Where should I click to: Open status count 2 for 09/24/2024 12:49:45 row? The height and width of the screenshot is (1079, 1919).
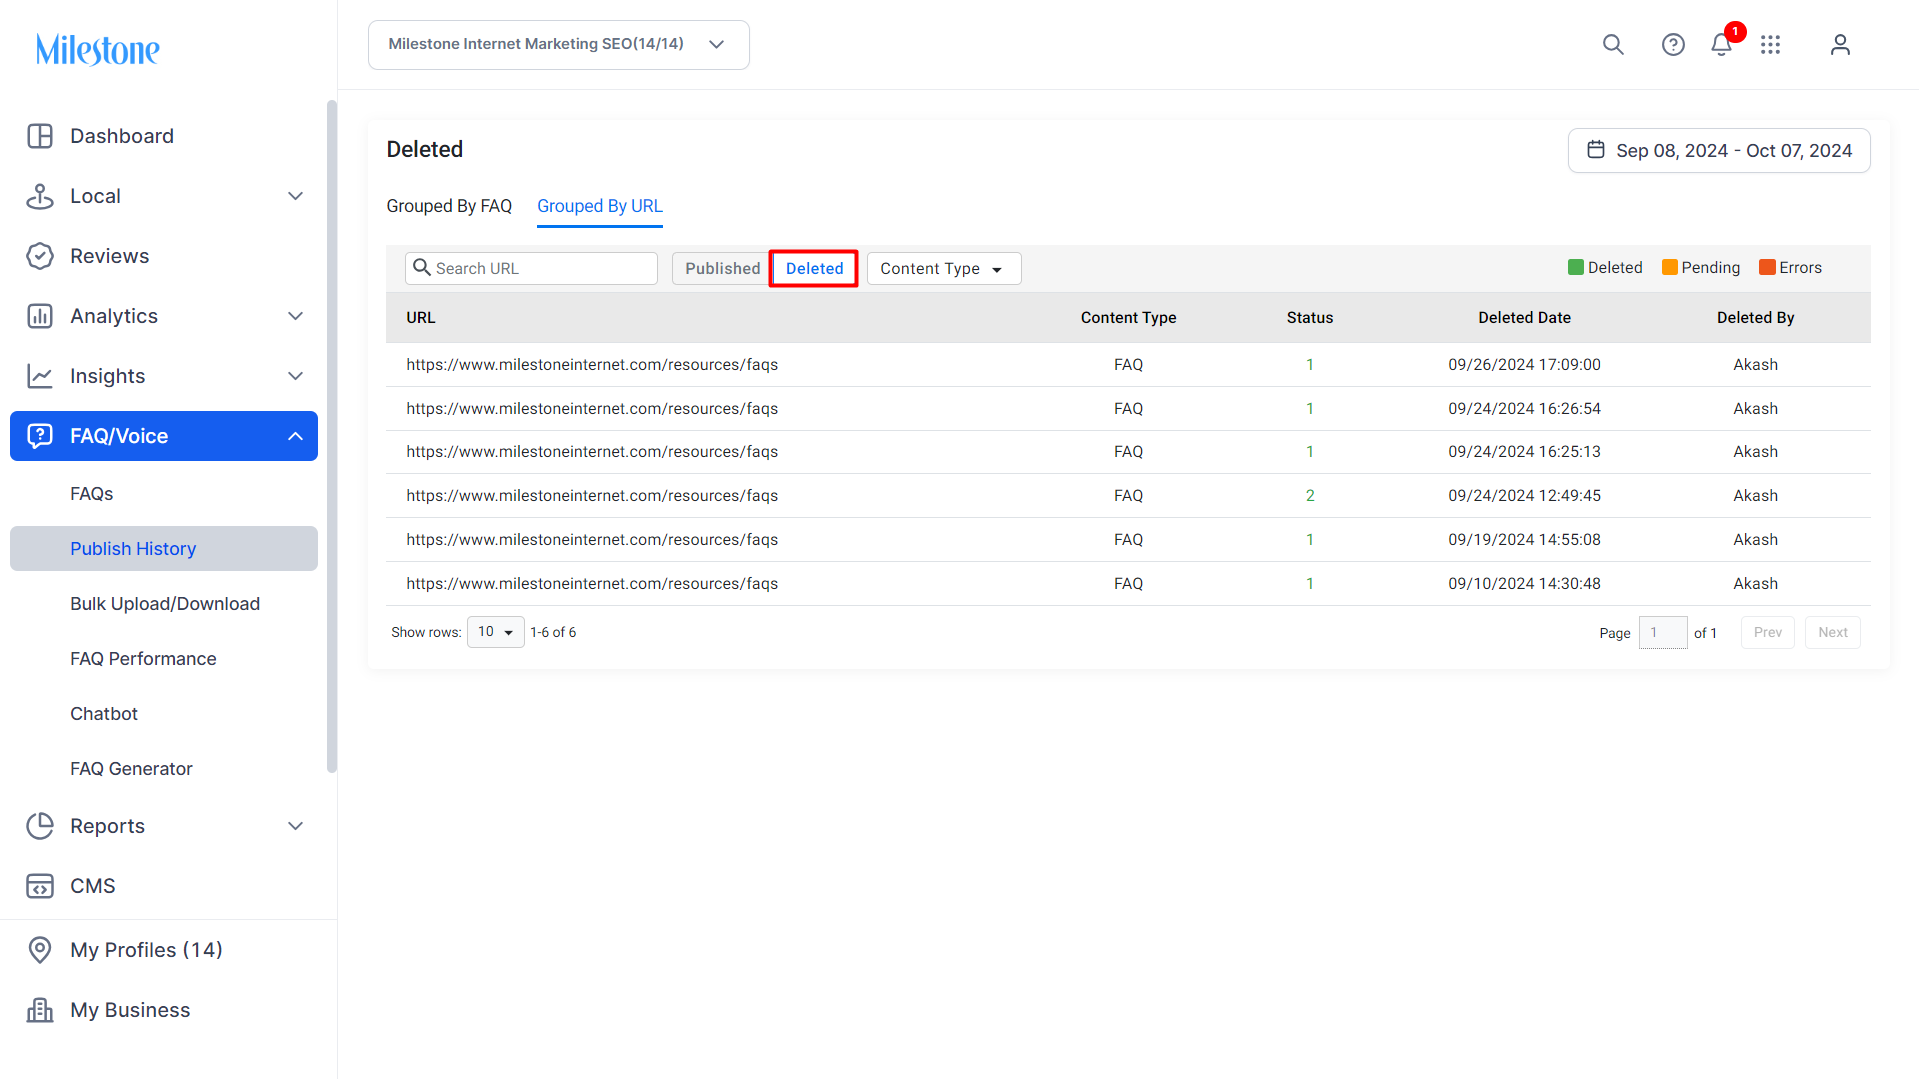[x=1310, y=496]
